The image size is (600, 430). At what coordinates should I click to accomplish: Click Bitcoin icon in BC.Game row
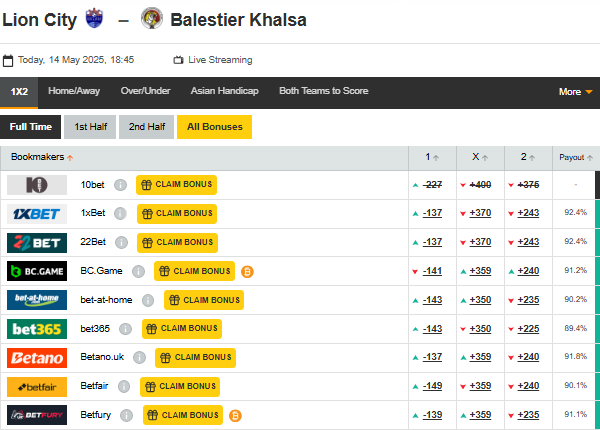pos(247,271)
